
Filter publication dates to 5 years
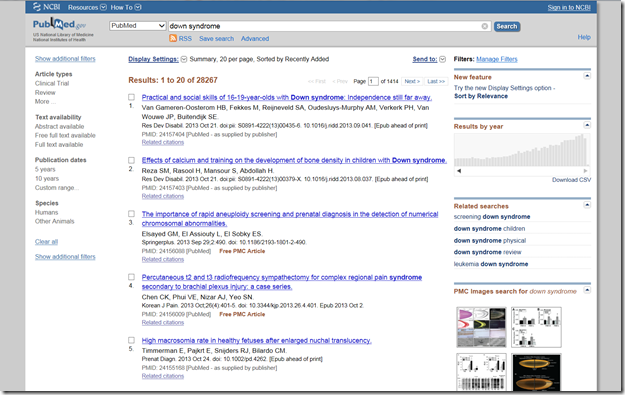point(45,169)
